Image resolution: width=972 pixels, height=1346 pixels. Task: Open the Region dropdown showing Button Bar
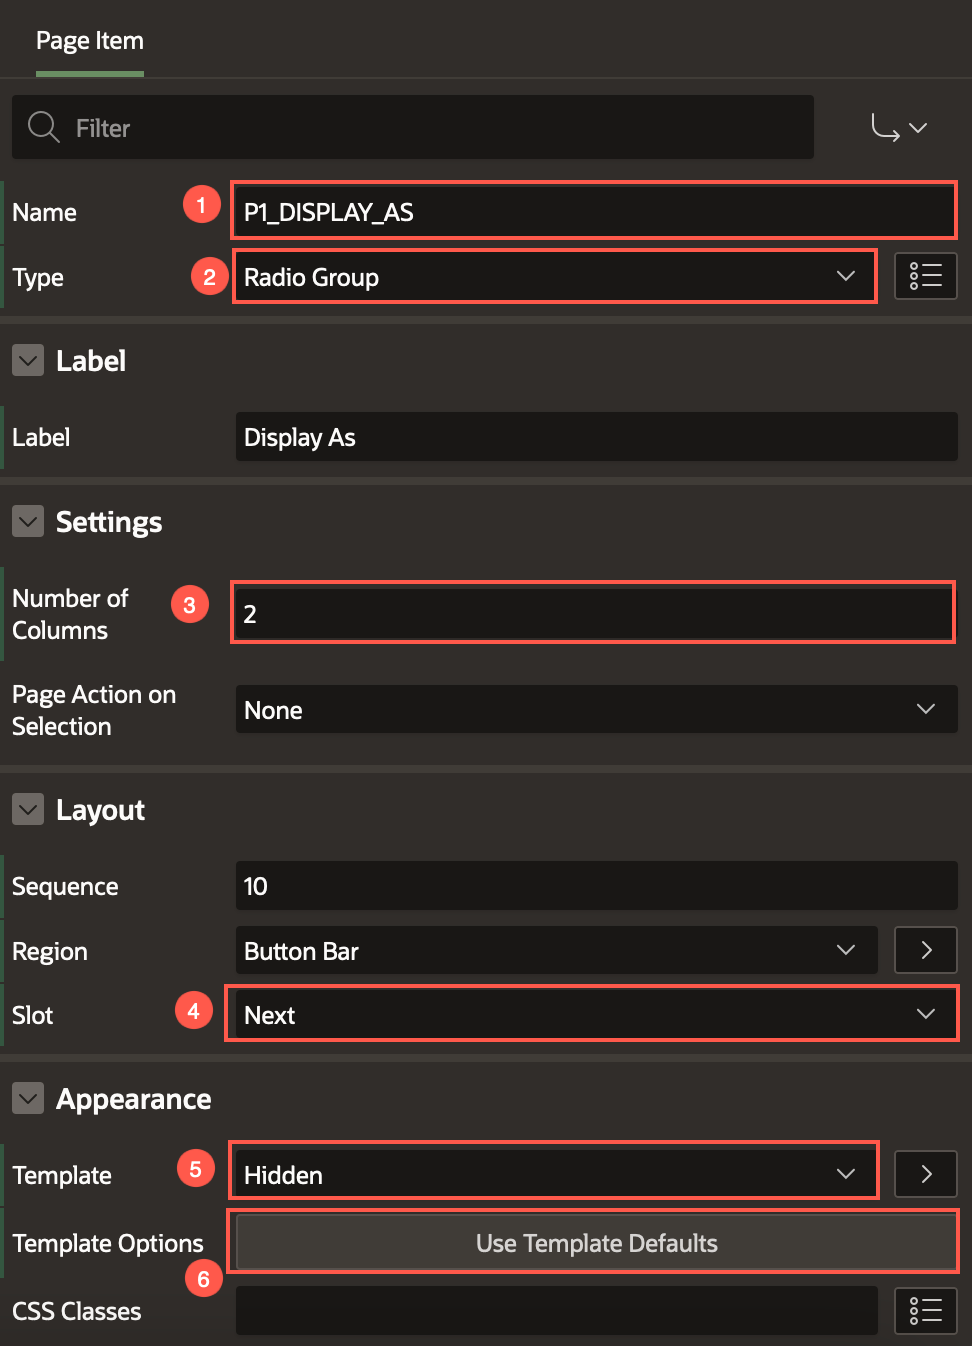click(x=556, y=951)
